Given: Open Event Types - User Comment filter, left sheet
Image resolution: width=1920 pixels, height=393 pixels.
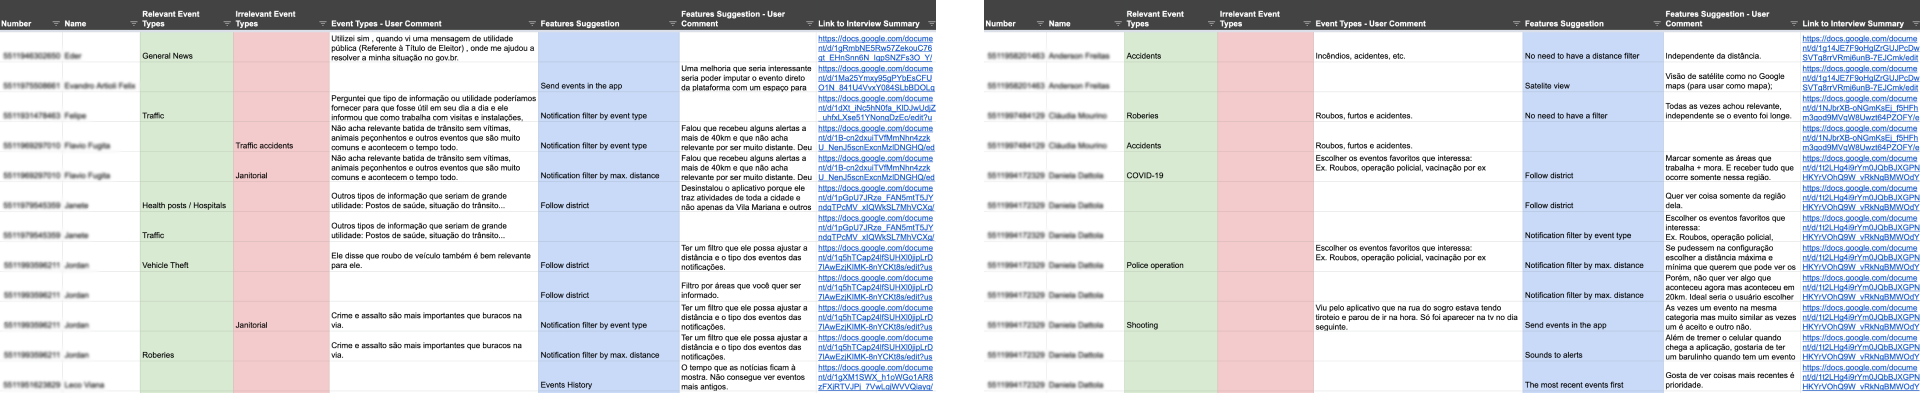Looking at the screenshot, I should pos(531,23).
